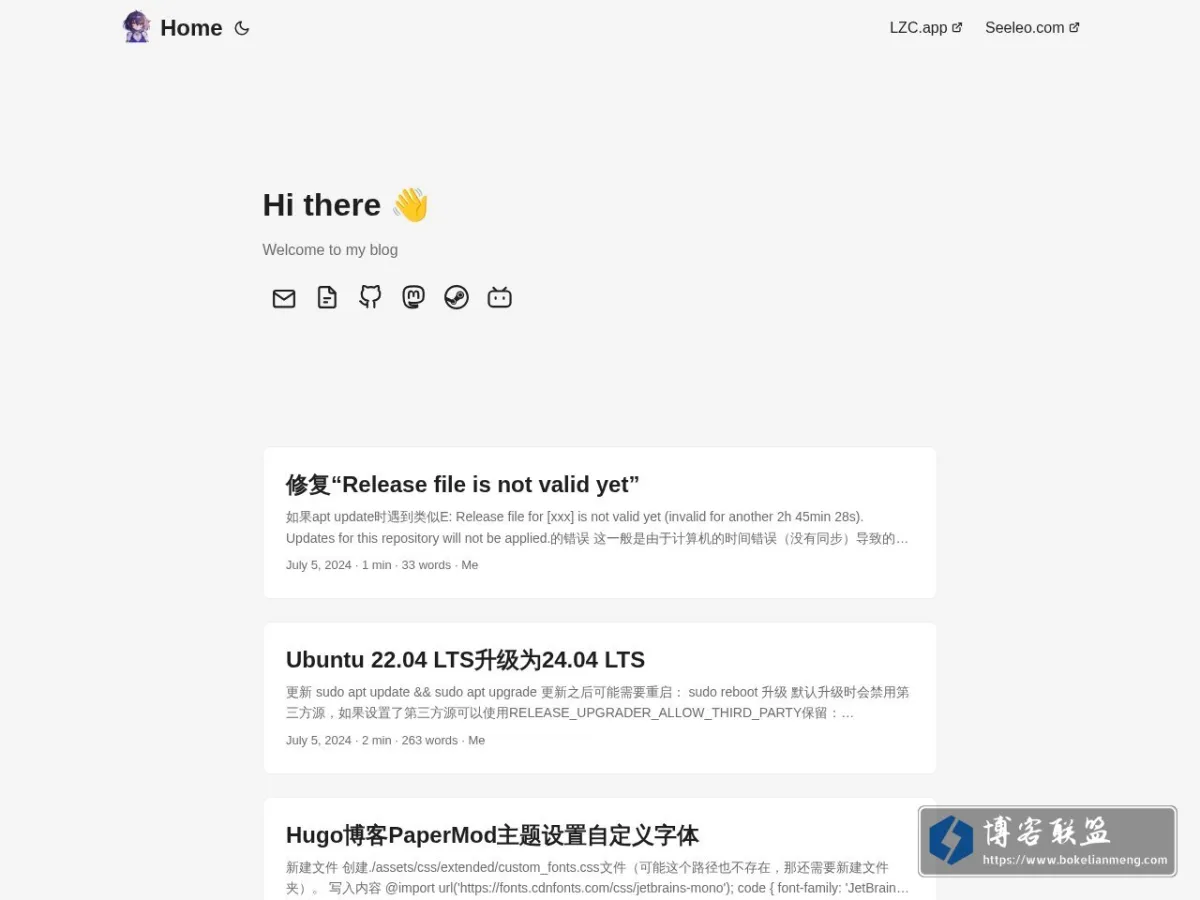Open the Steam profile icon

point(456,297)
